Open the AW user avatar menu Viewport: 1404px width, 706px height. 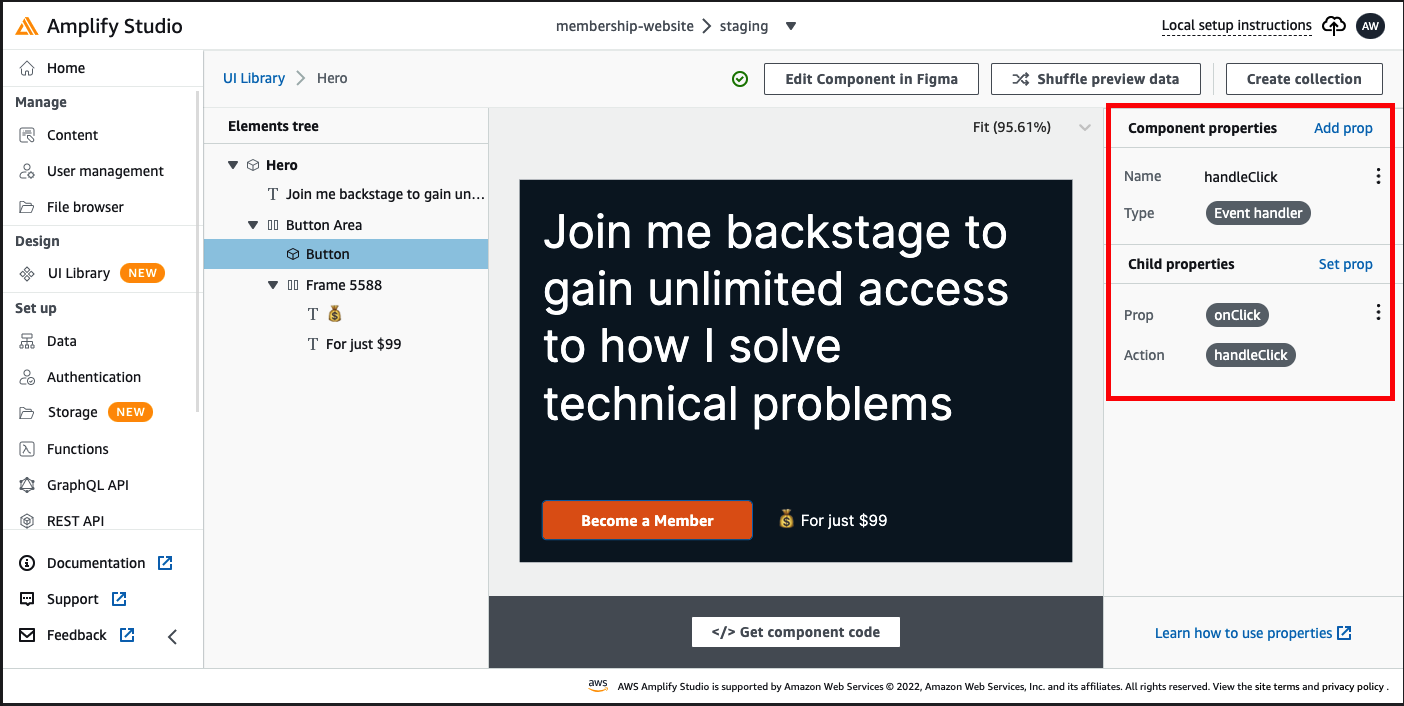pos(1370,26)
